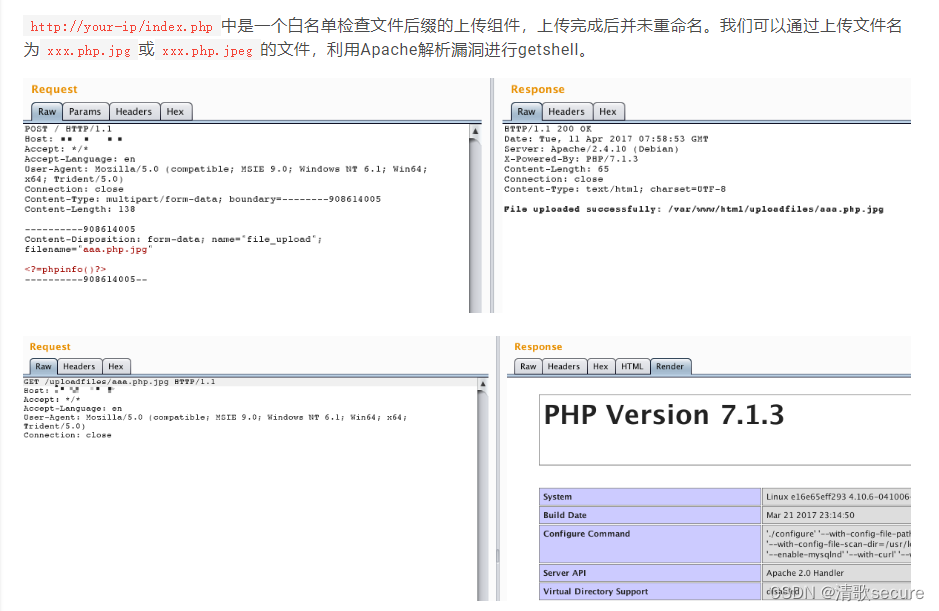Click X-Powered-By: PHP/7.1.3 header
Viewport: 939px width, 611px height.
tap(571, 159)
